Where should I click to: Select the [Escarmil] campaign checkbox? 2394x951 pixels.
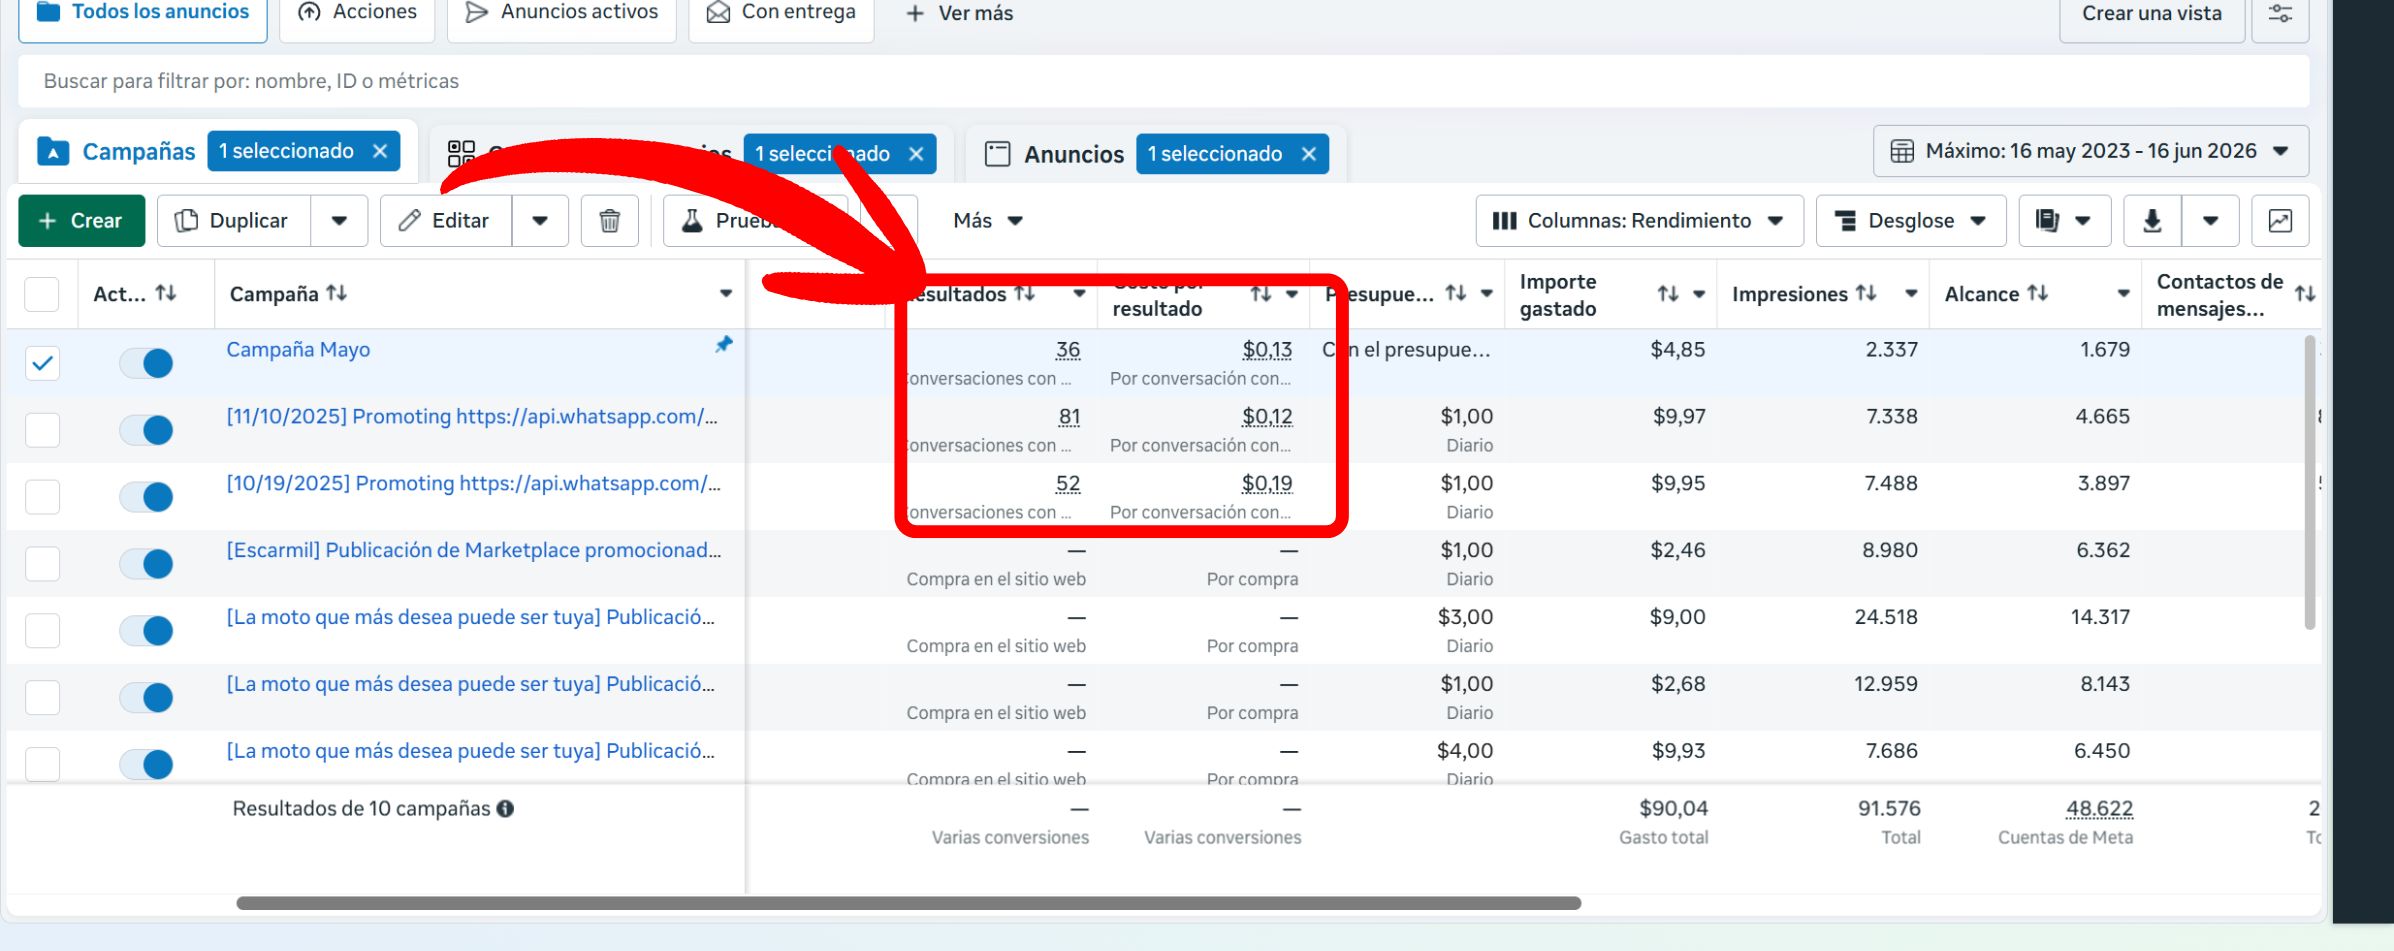click(42, 563)
